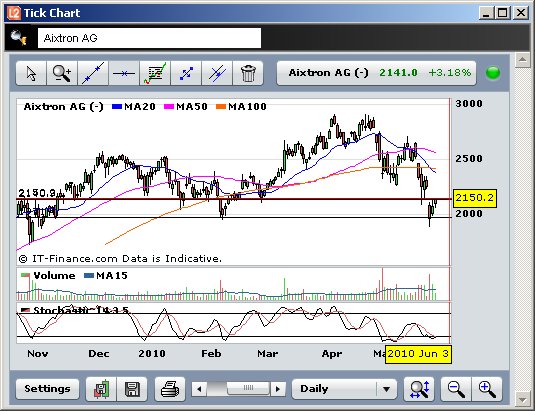Click the chart horizontal scroll slider thumb

(x=248, y=388)
